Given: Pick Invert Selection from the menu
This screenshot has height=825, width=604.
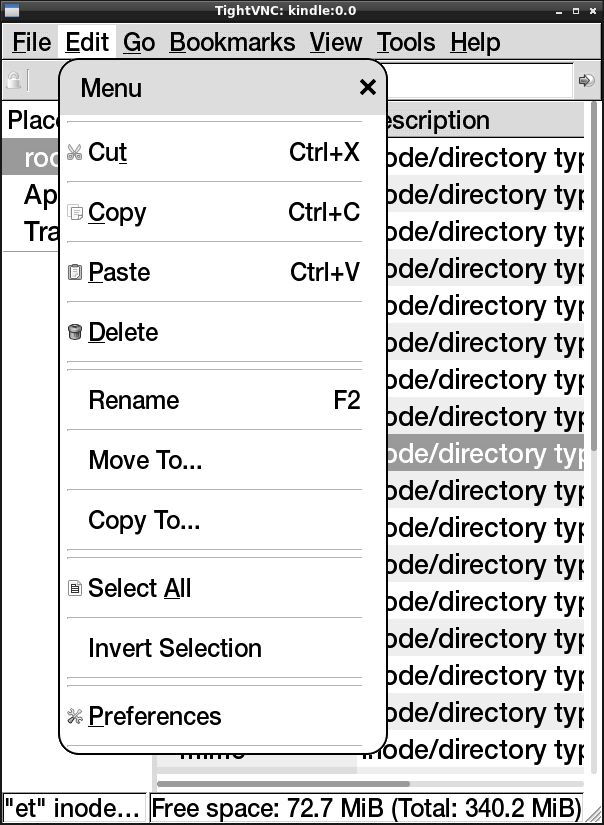Looking at the screenshot, I should click(x=175, y=648).
